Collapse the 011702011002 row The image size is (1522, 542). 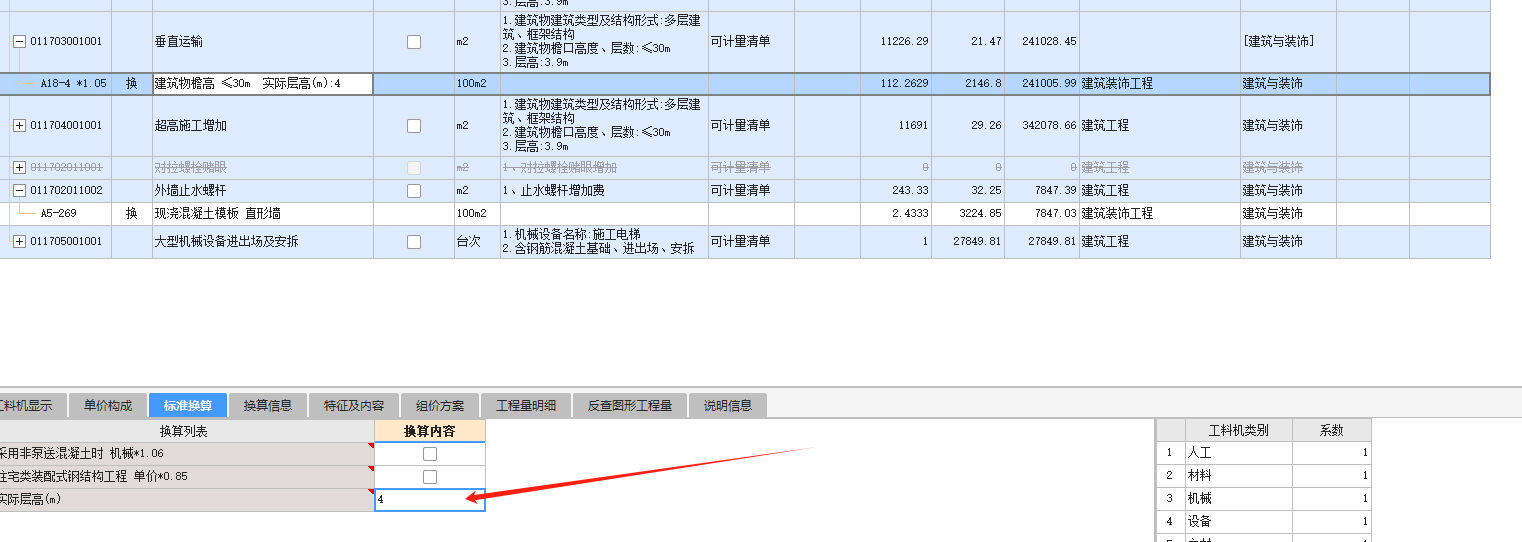[19, 190]
